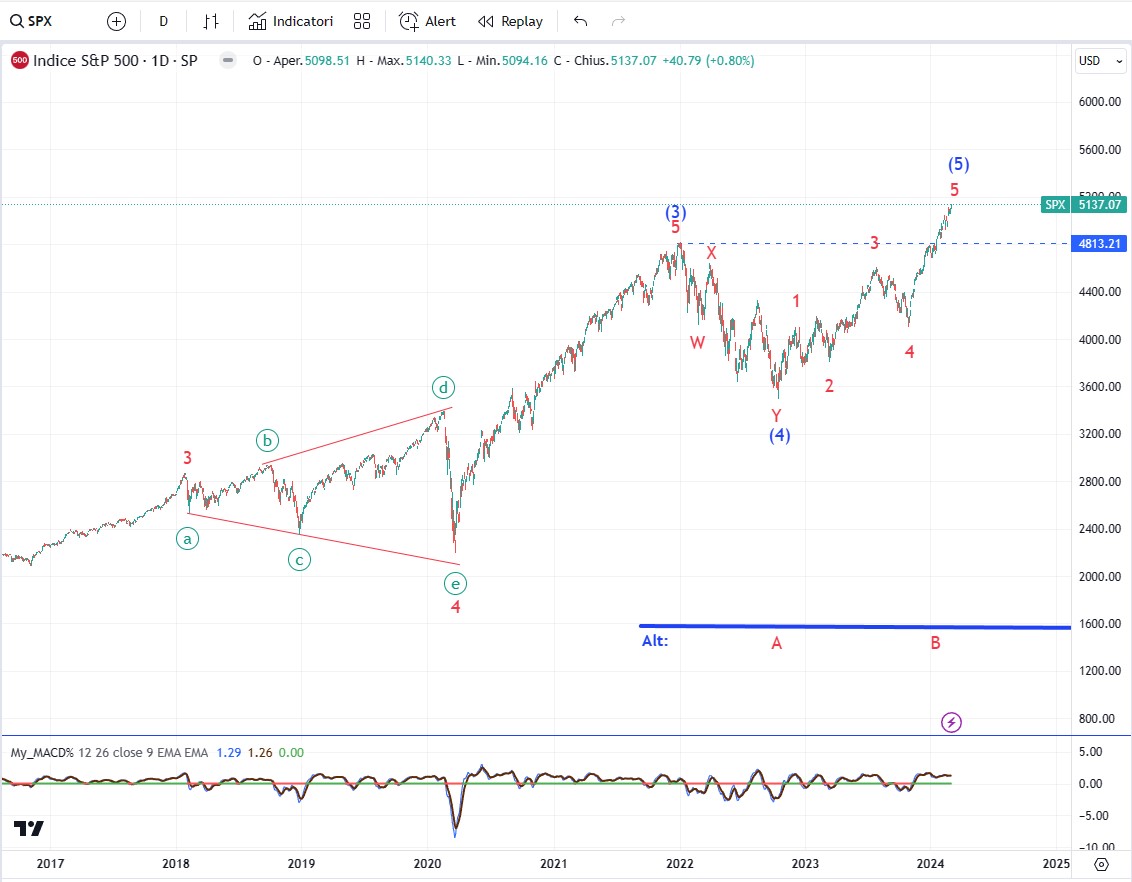Toggle the gray symbol status pill
The height and width of the screenshot is (882, 1132).
pos(227,61)
